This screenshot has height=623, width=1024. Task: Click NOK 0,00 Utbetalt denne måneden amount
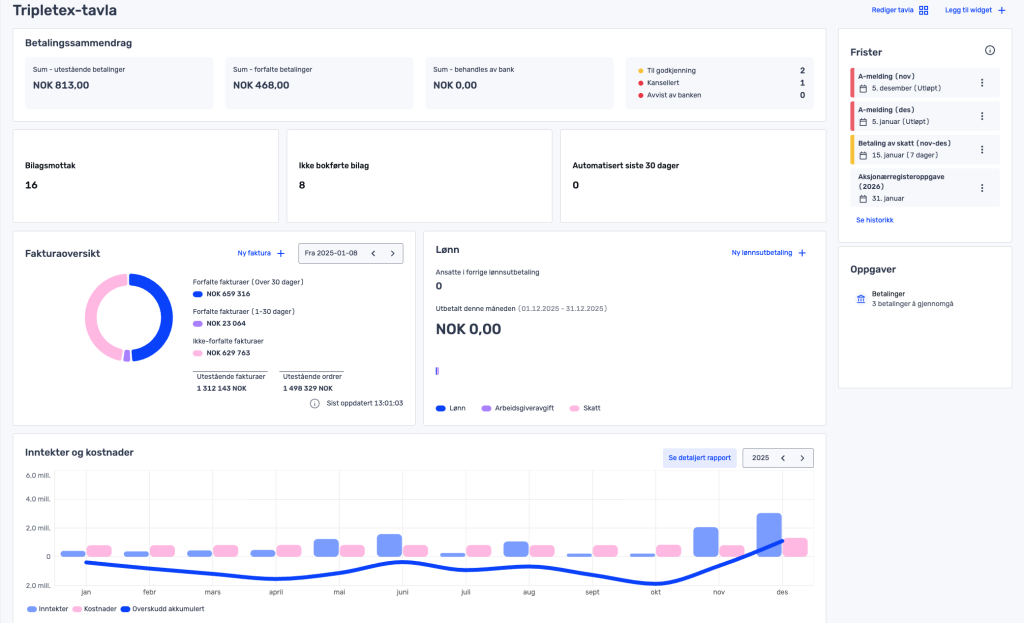pos(468,329)
